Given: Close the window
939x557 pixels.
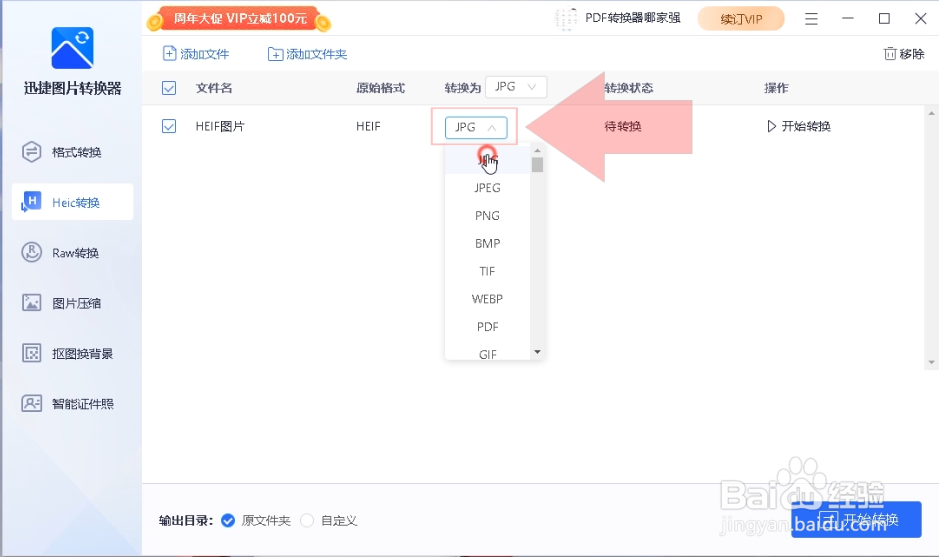Looking at the screenshot, I should [x=921, y=19].
